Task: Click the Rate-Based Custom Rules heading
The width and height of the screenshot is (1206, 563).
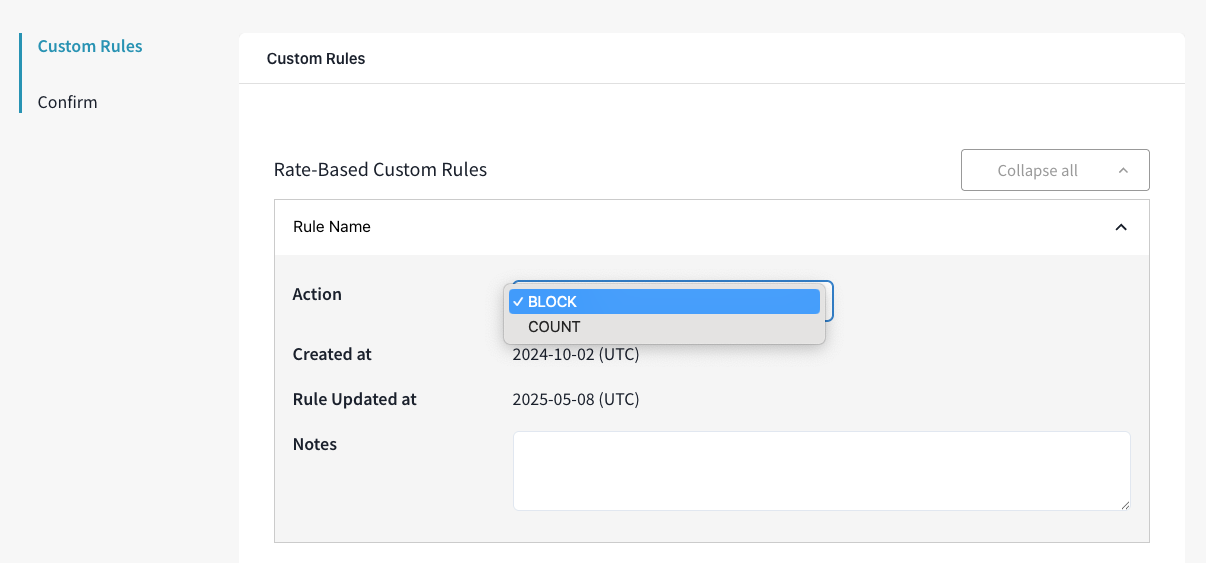Action: click(380, 170)
